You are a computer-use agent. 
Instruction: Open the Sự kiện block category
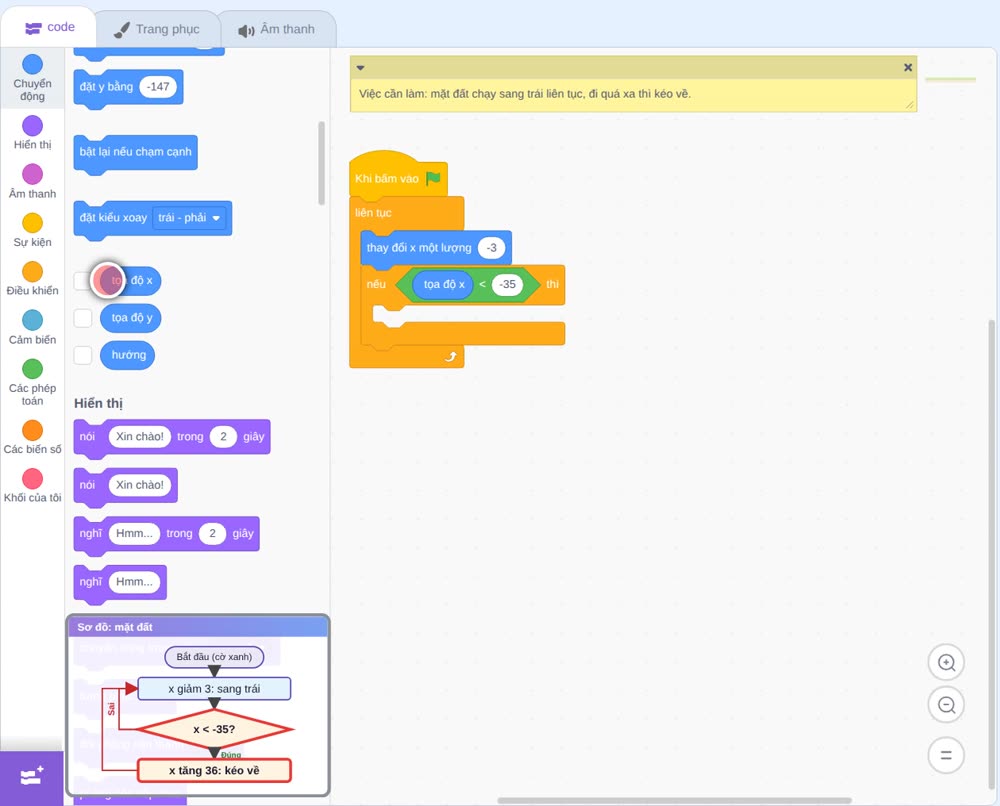[x=33, y=230]
